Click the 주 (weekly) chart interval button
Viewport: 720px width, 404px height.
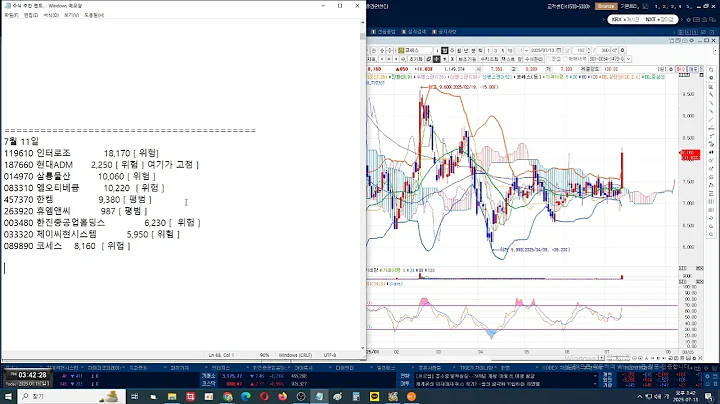click(x=452, y=50)
